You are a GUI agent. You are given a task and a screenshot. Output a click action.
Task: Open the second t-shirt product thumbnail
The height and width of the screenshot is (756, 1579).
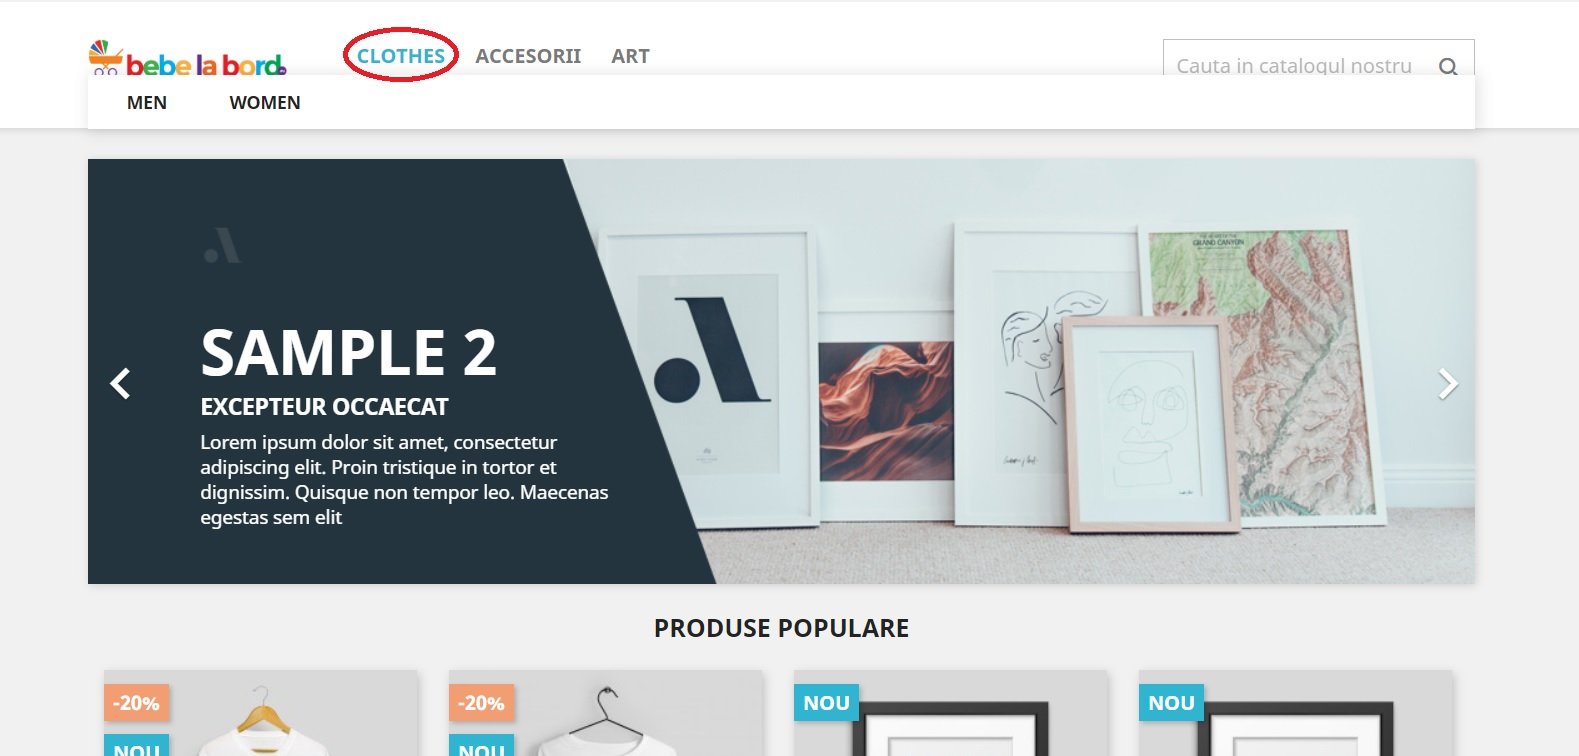pos(606,713)
